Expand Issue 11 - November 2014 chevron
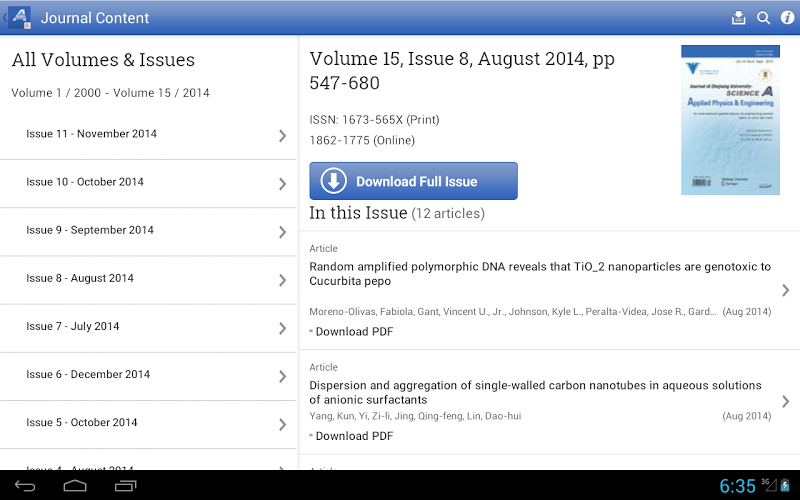 pyautogui.click(x=283, y=136)
